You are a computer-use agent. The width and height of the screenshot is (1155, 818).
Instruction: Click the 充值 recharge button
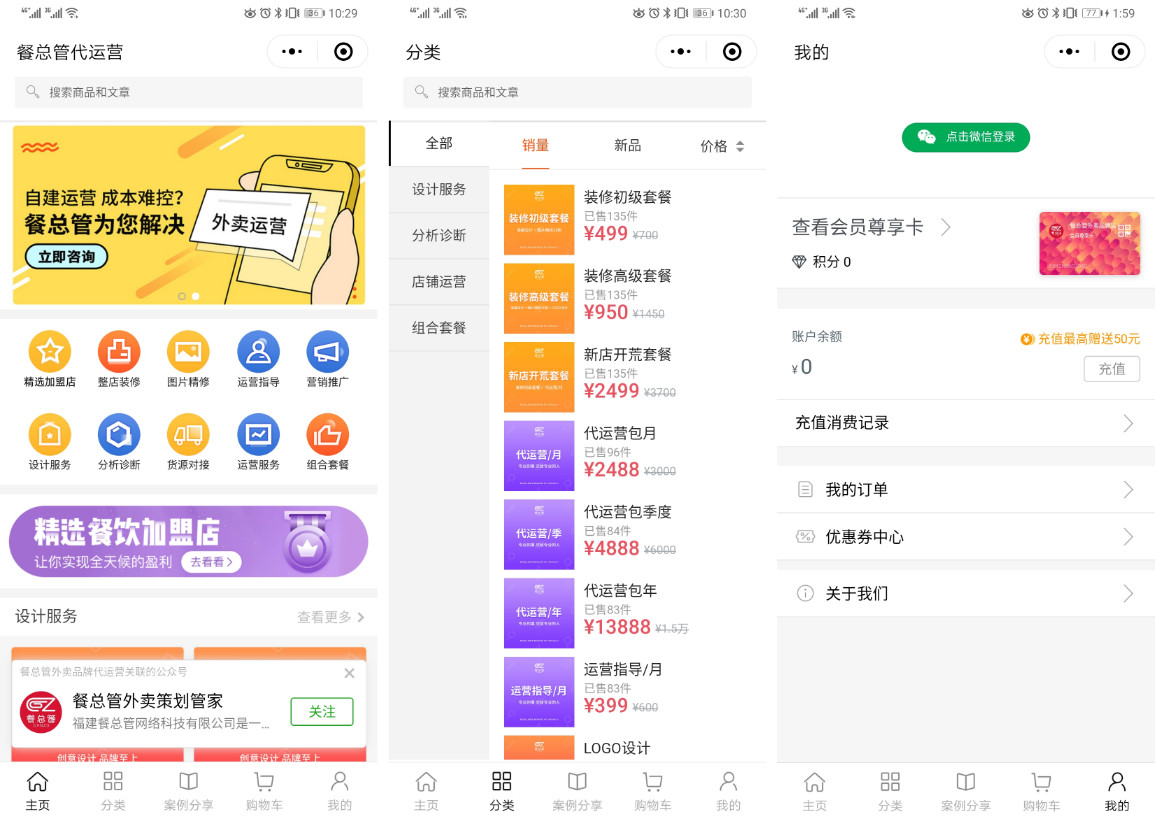(1111, 369)
